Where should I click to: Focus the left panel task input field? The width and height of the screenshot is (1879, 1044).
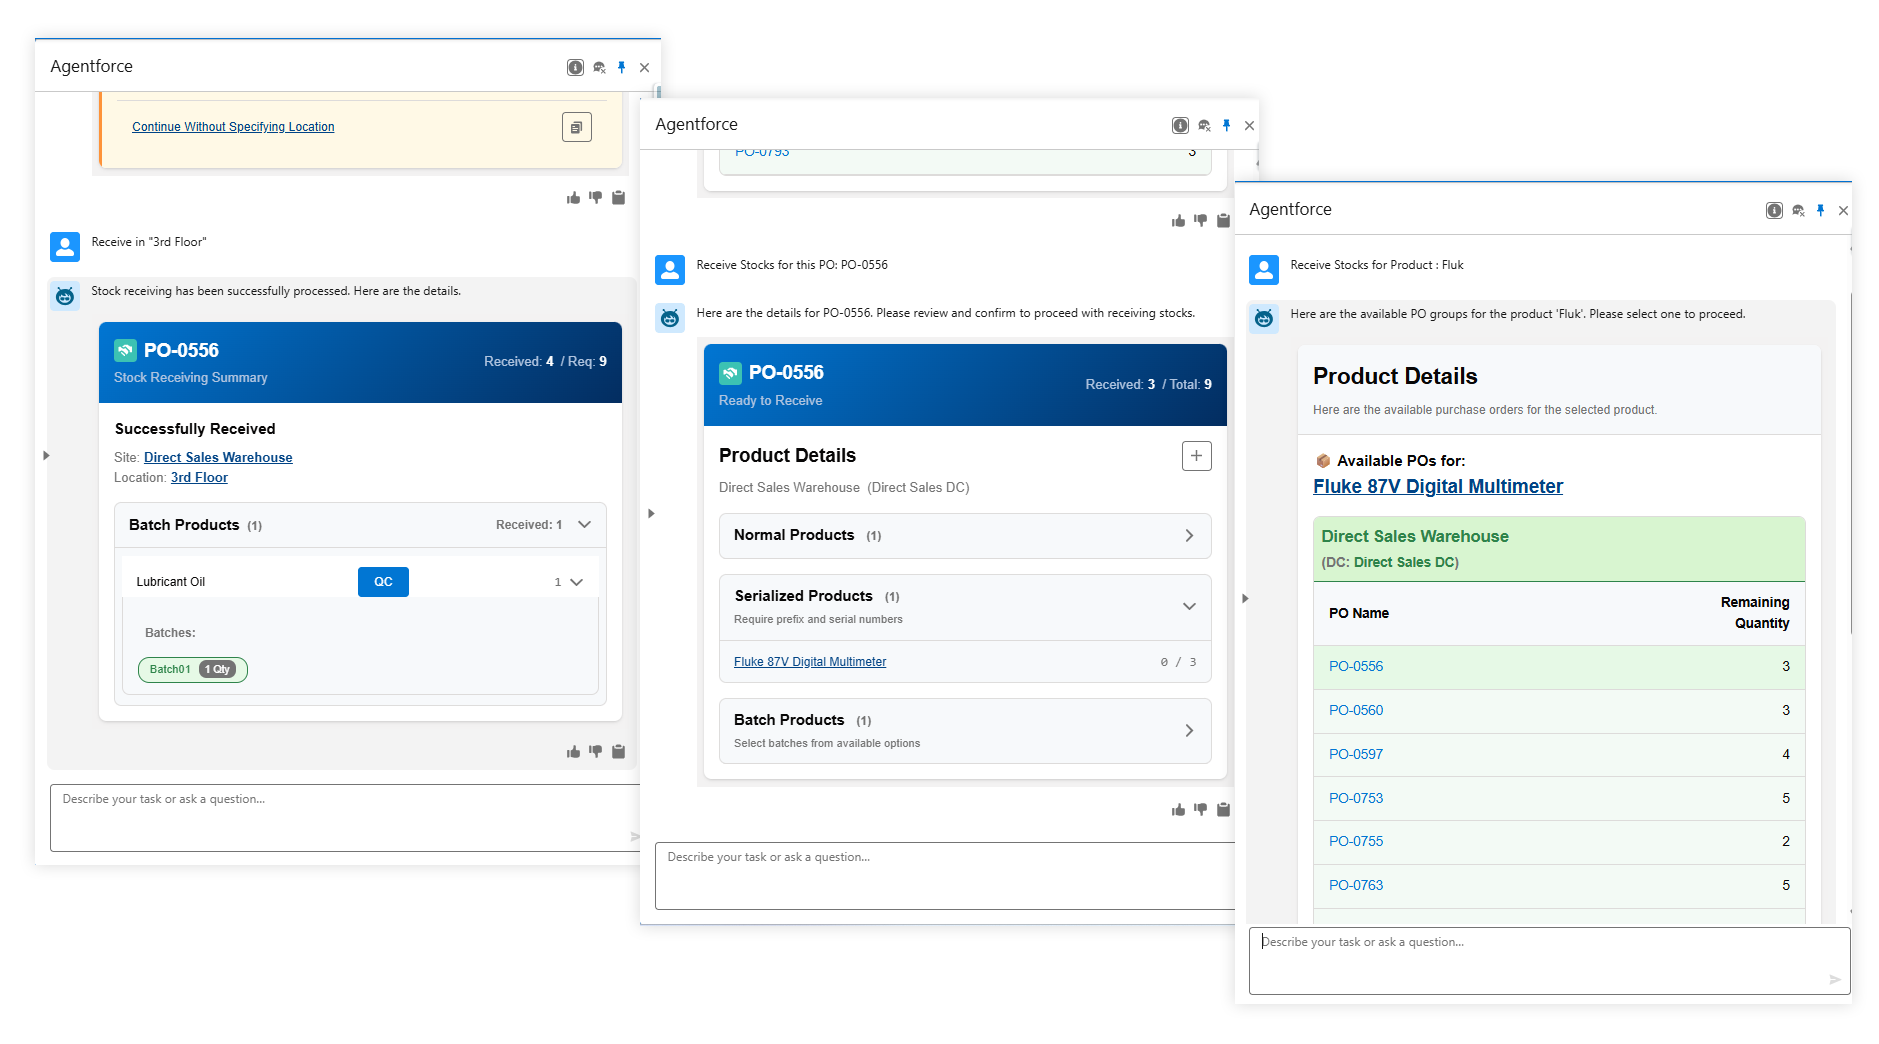tap(345, 818)
